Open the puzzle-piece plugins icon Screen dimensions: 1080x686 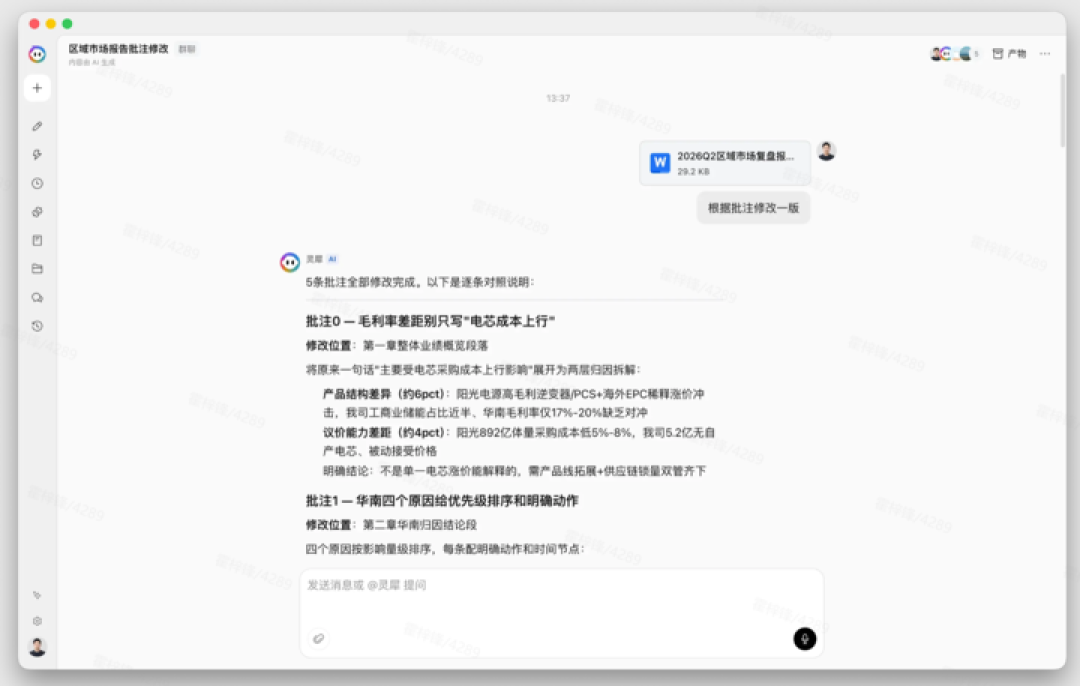(x=37, y=212)
